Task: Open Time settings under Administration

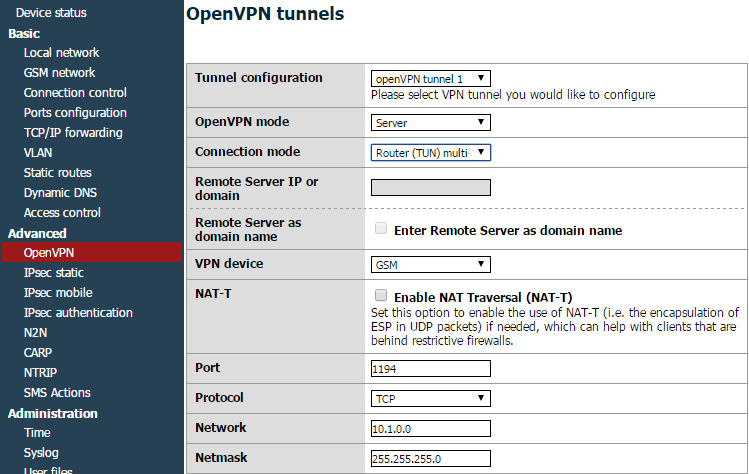Action: [x=37, y=433]
